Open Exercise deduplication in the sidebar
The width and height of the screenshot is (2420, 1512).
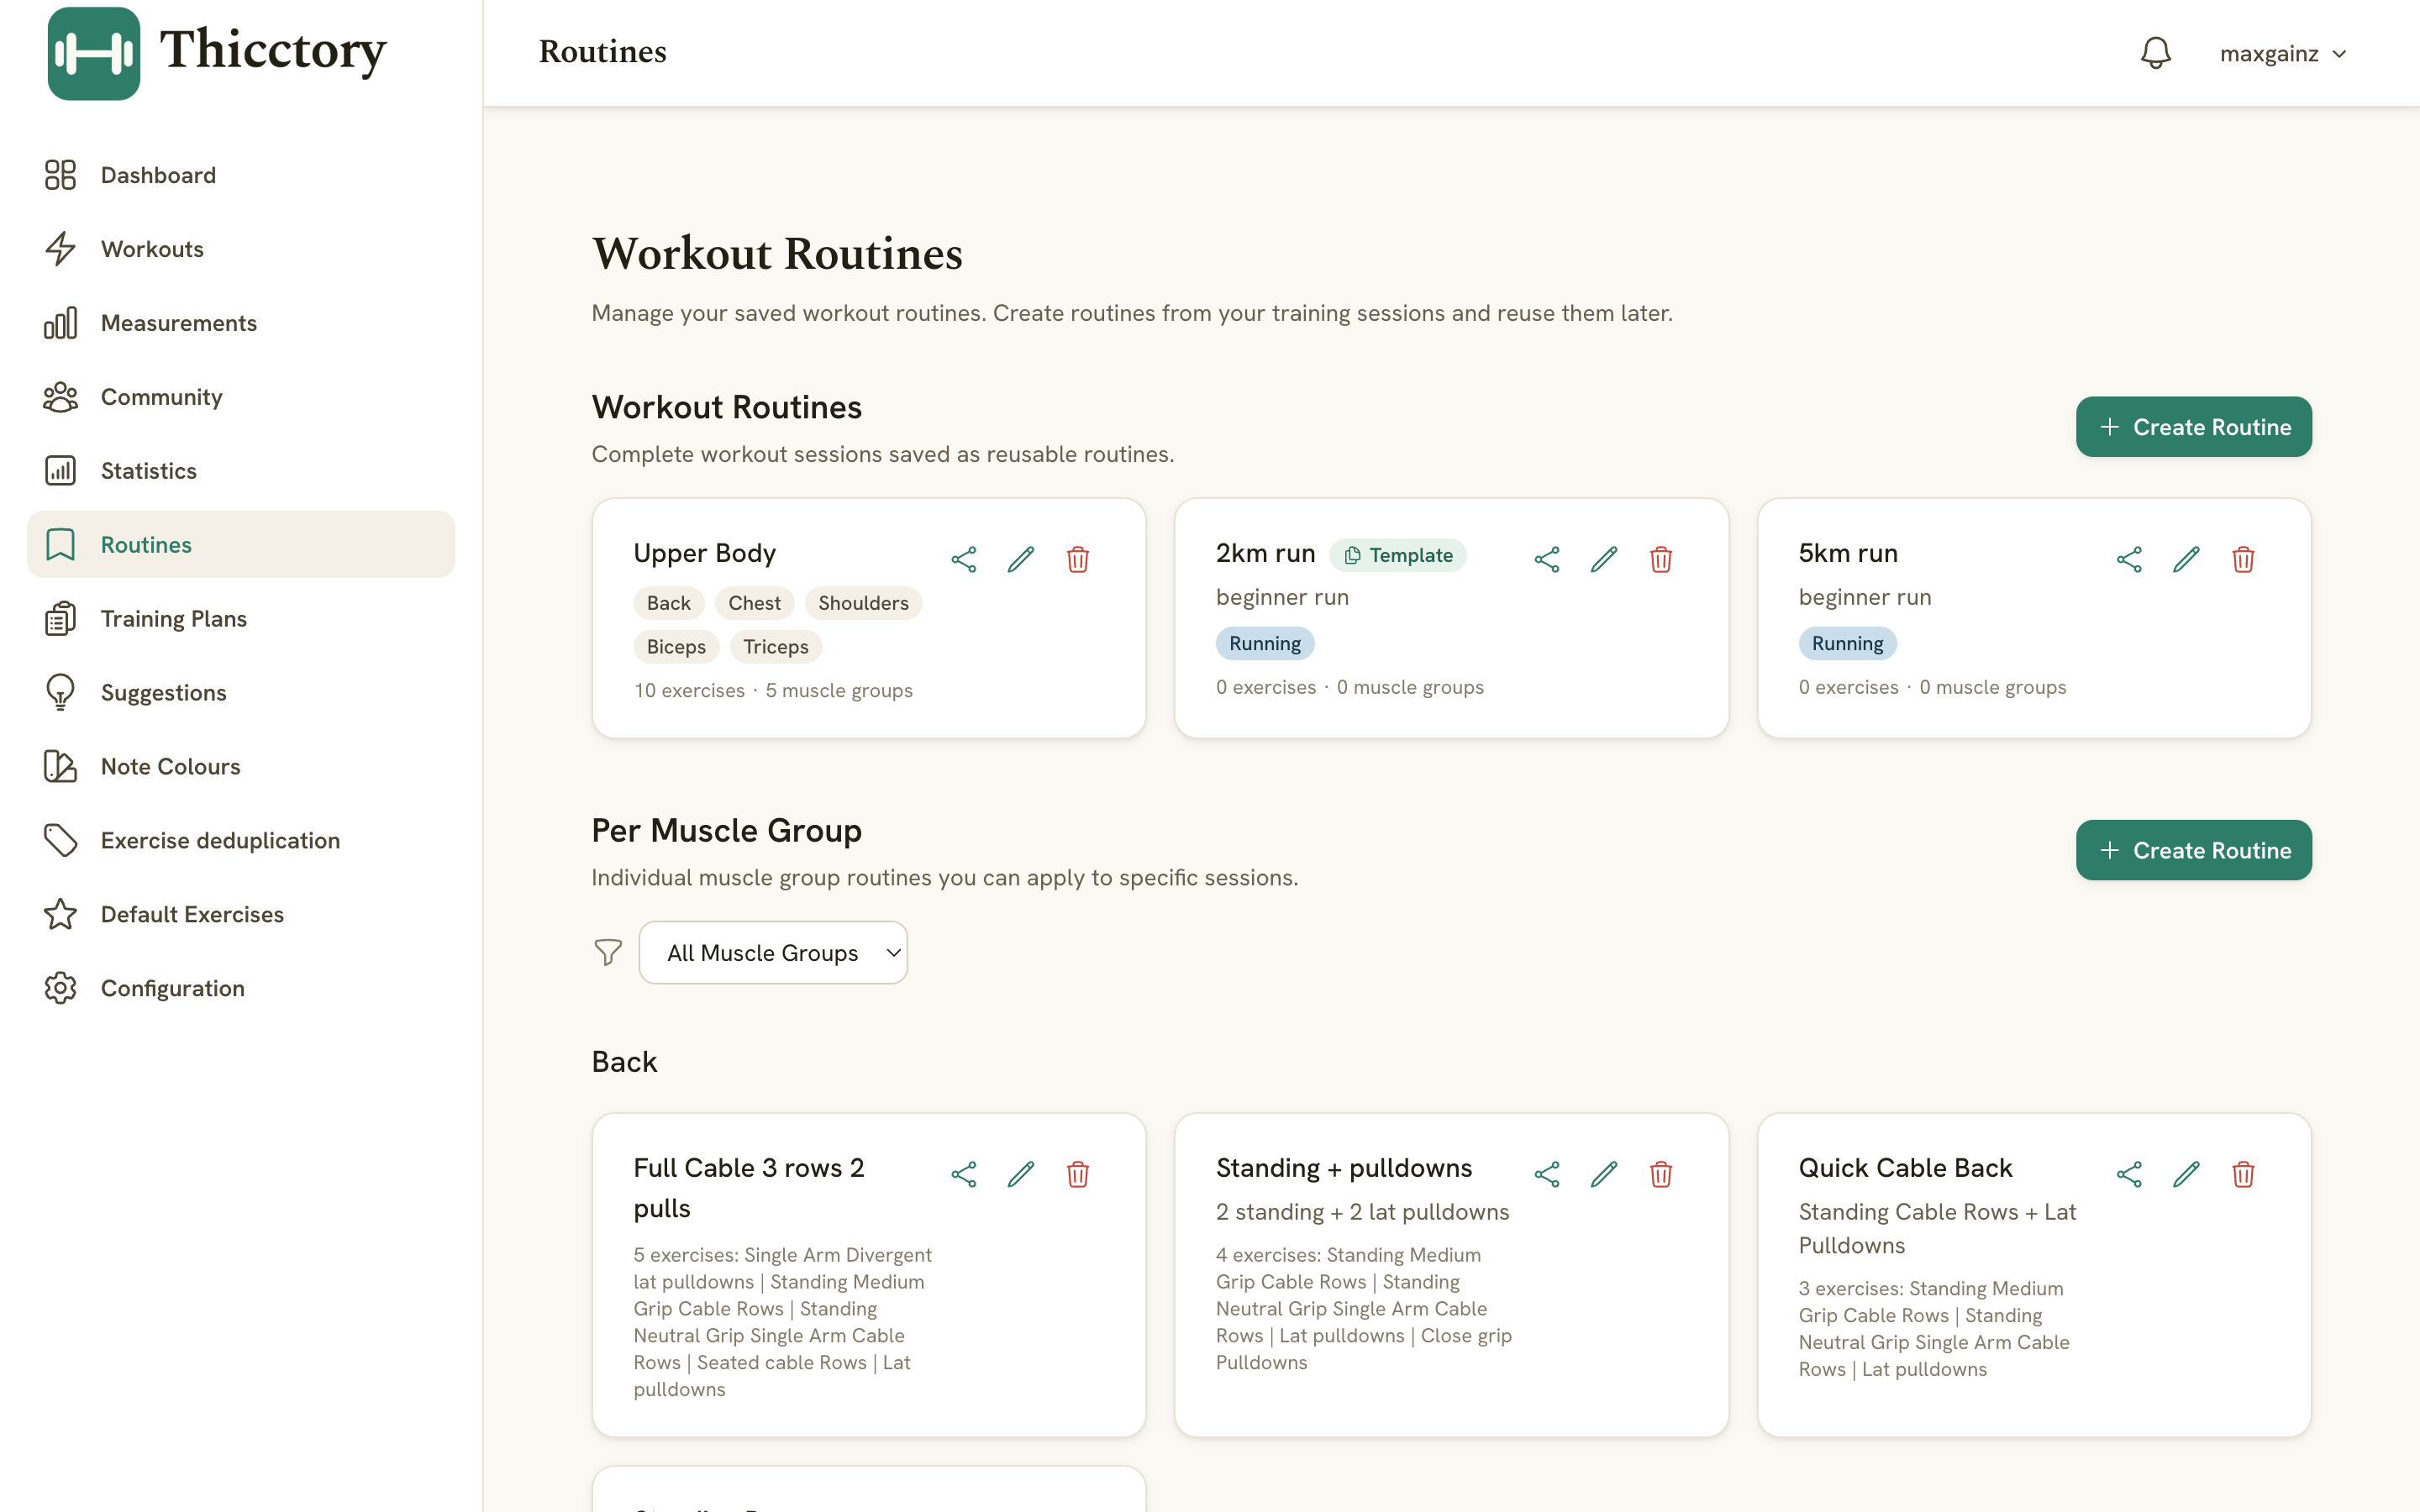pyautogui.click(x=240, y=841)
